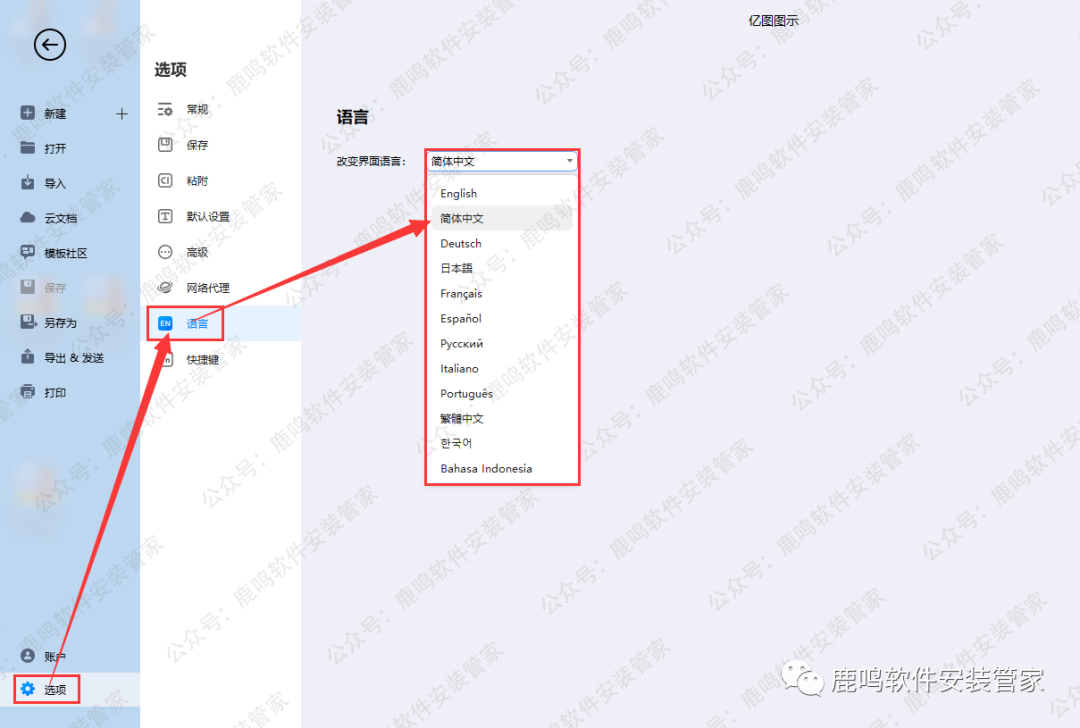1080x728 pixels.
Task: Select Bahasa Indonesia language option
Action: 486,469
